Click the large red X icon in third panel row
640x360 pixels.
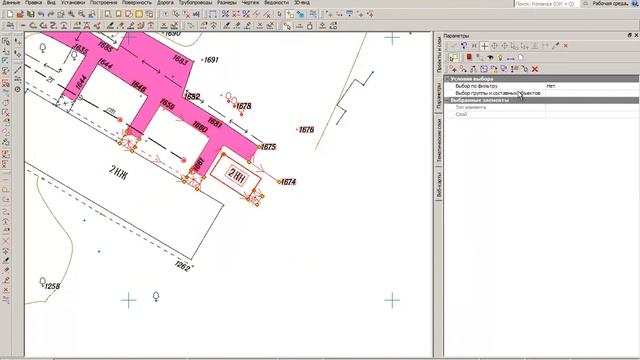click(535, 69)
